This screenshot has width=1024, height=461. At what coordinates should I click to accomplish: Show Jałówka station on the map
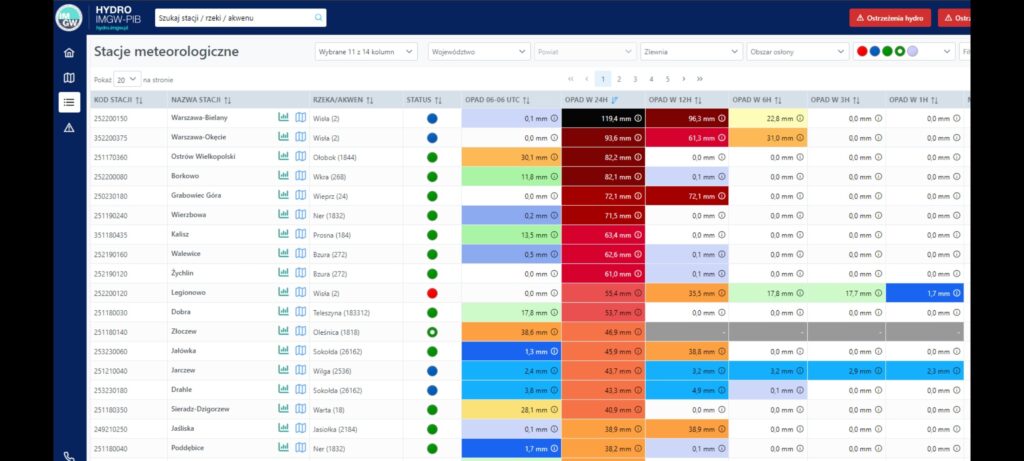click(x=300, y=351)
